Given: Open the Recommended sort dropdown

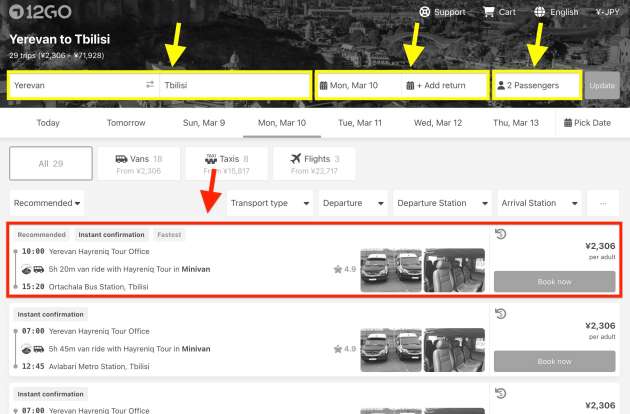Looking at the screenshot, I should [47, 203].
